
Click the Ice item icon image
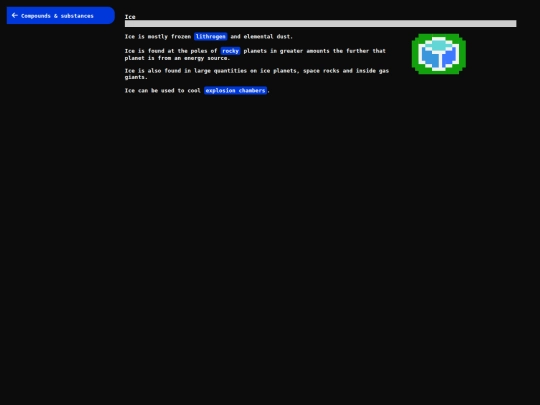[439, 54]
